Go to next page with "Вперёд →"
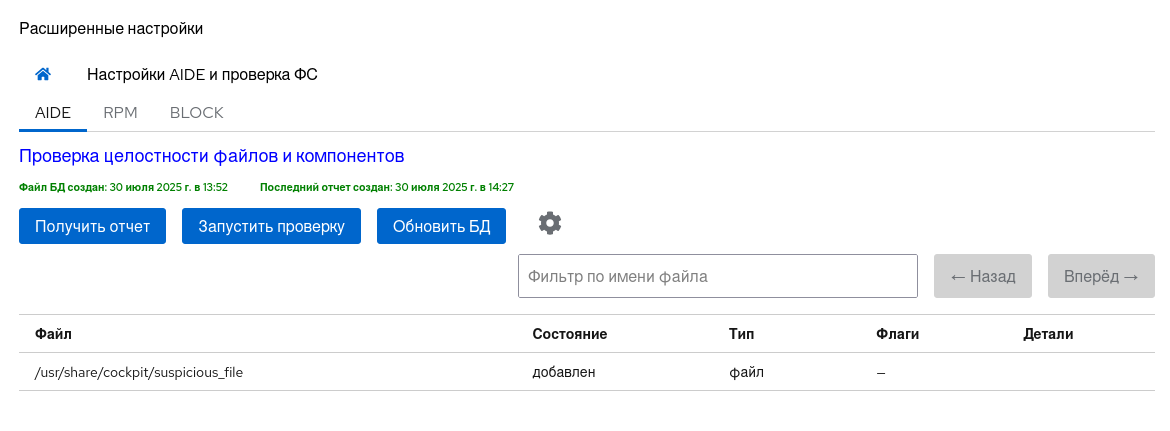Image resolution: width=1170 pixels, height=431 pixels. click(x=1101, y=276)
